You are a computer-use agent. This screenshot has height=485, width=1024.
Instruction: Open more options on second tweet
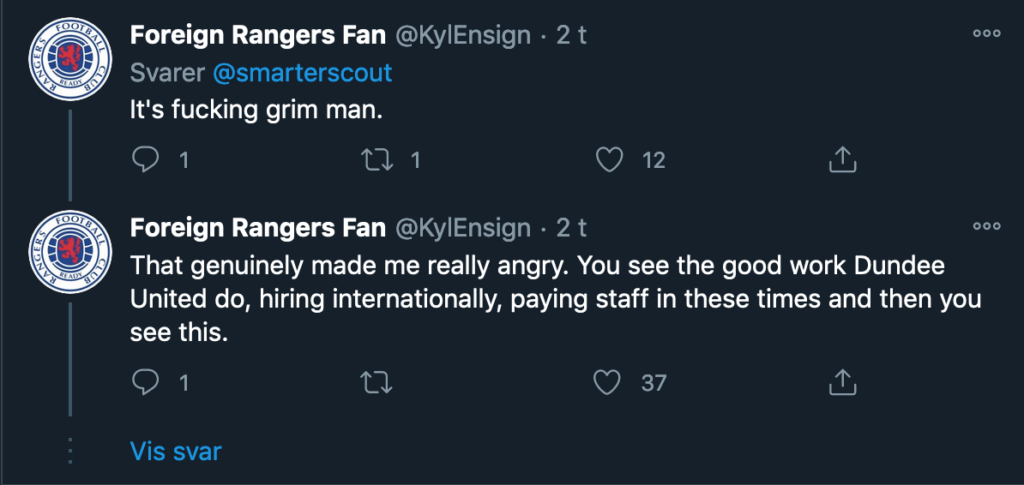click(986, 227)
